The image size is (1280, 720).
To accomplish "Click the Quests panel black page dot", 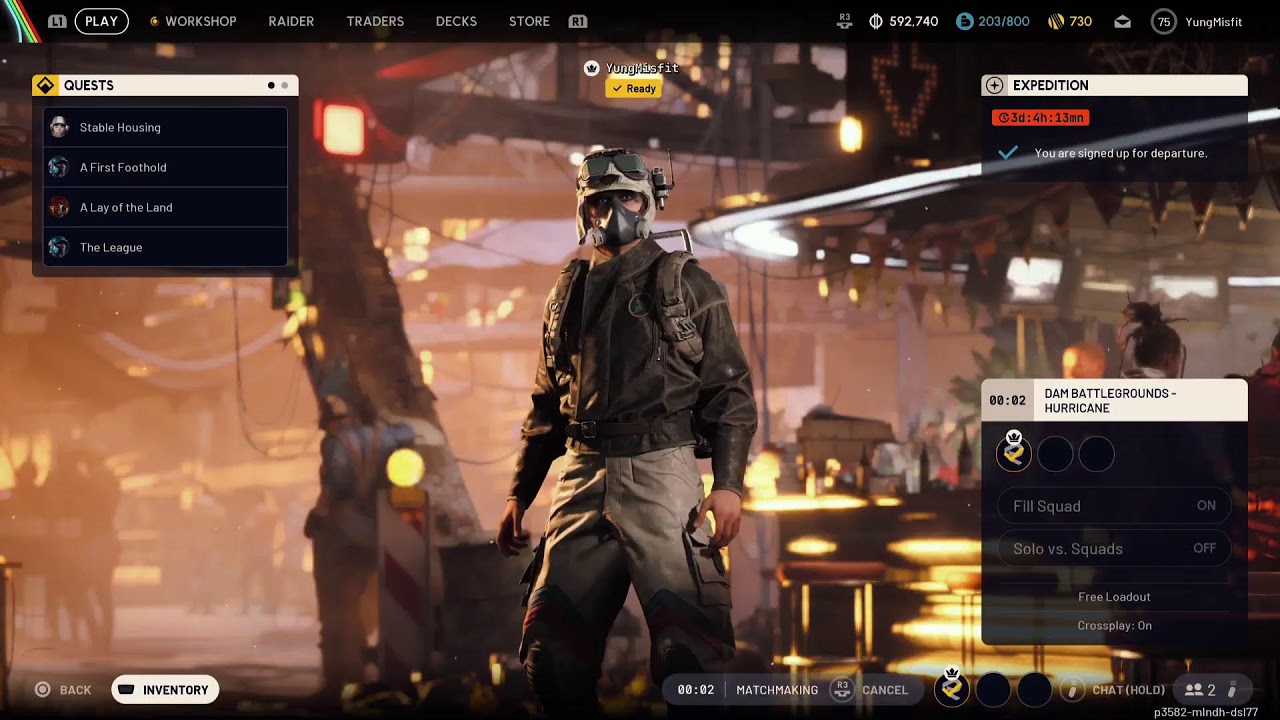I will [271, 86].
